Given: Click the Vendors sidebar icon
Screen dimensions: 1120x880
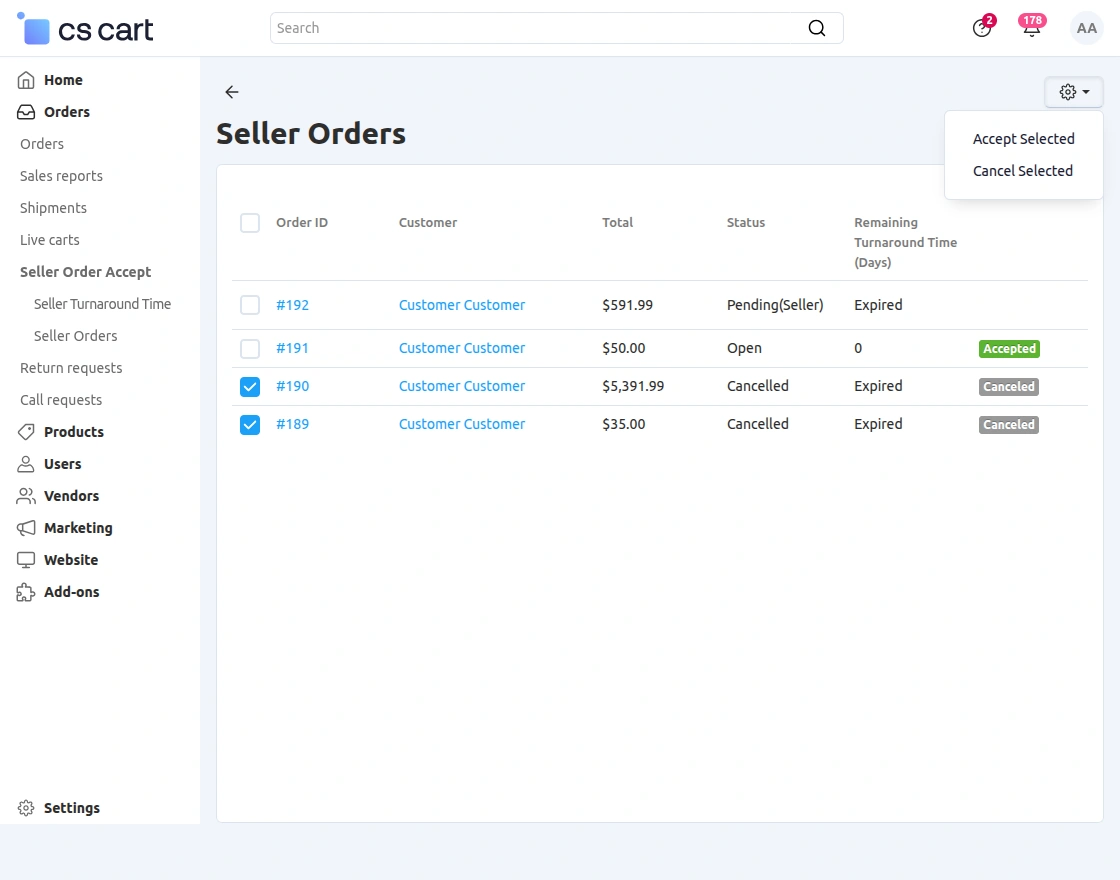Looking at the screenshot, I should coord(26,496).
